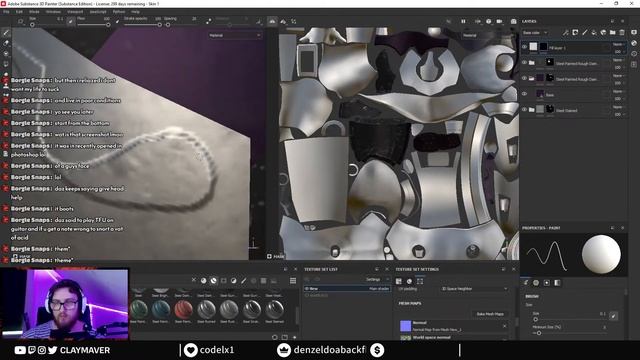640x360 pixels.
Task: Add a new paint layer with brush icon
Action: [x=584, y=33]
